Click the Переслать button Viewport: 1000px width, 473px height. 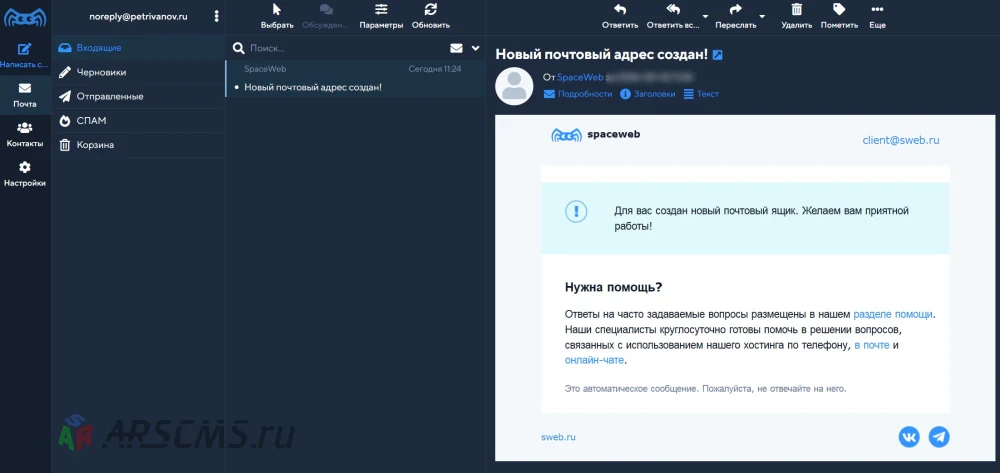point(735,17)
